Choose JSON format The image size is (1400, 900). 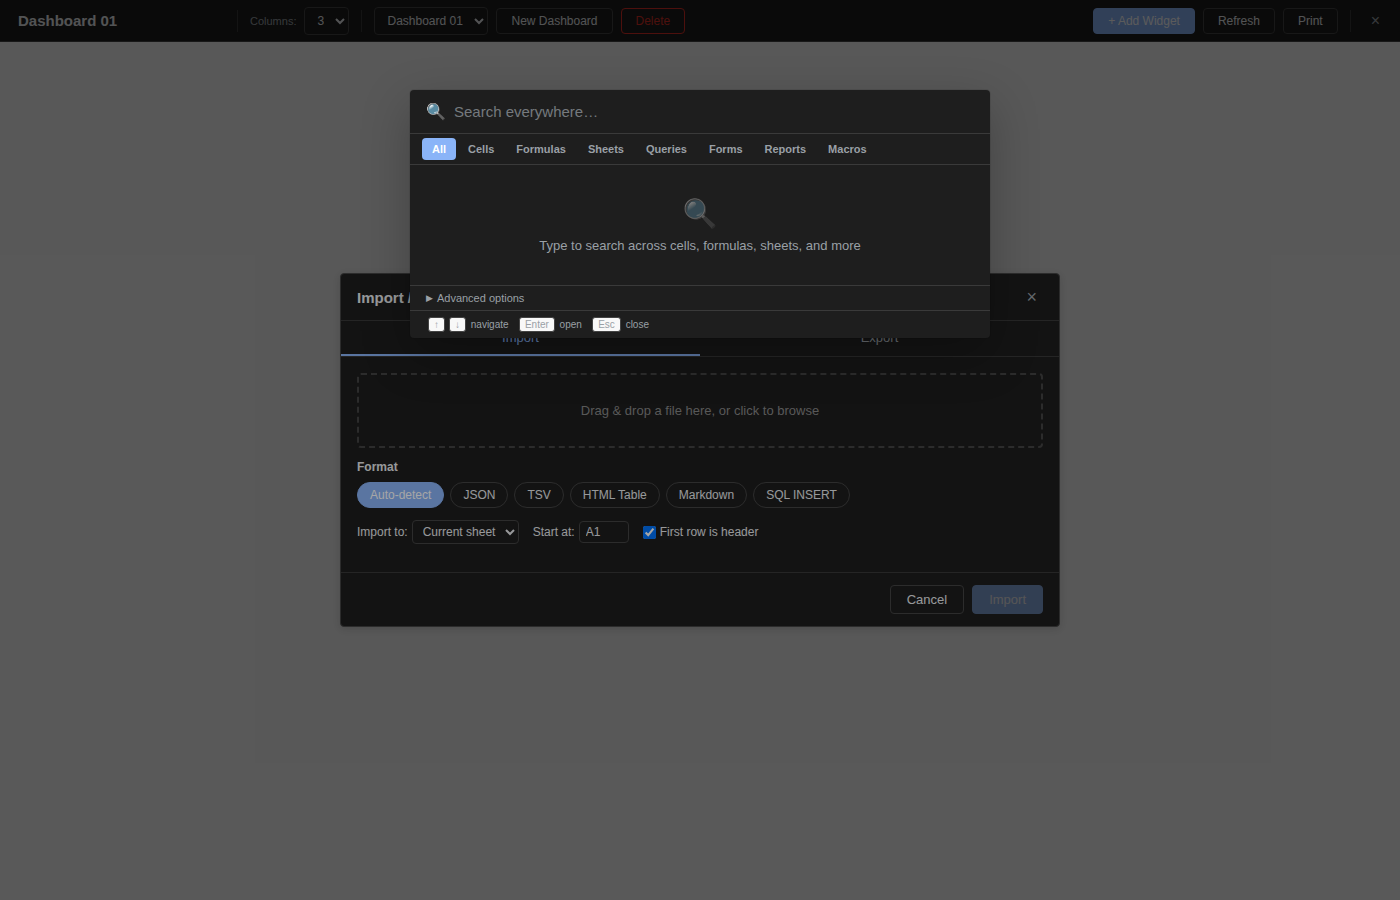coord(479,495)
